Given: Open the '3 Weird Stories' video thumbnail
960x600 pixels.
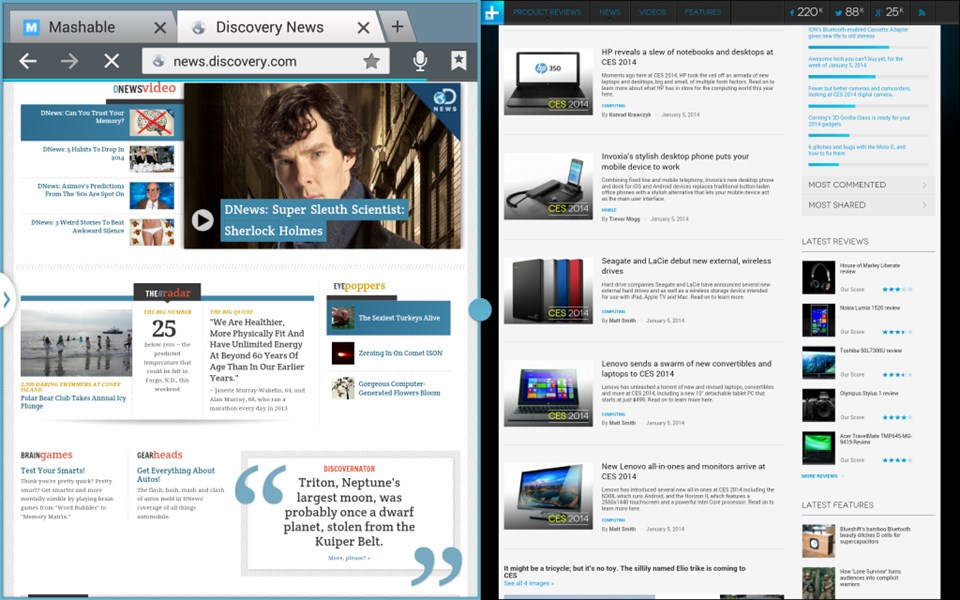Looking at the screenshot, I should click(x=152, y=232).
